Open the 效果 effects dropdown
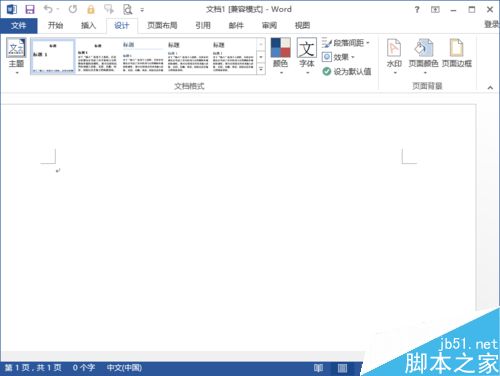Viewport: 500px width, 376px height. (338, 57)
